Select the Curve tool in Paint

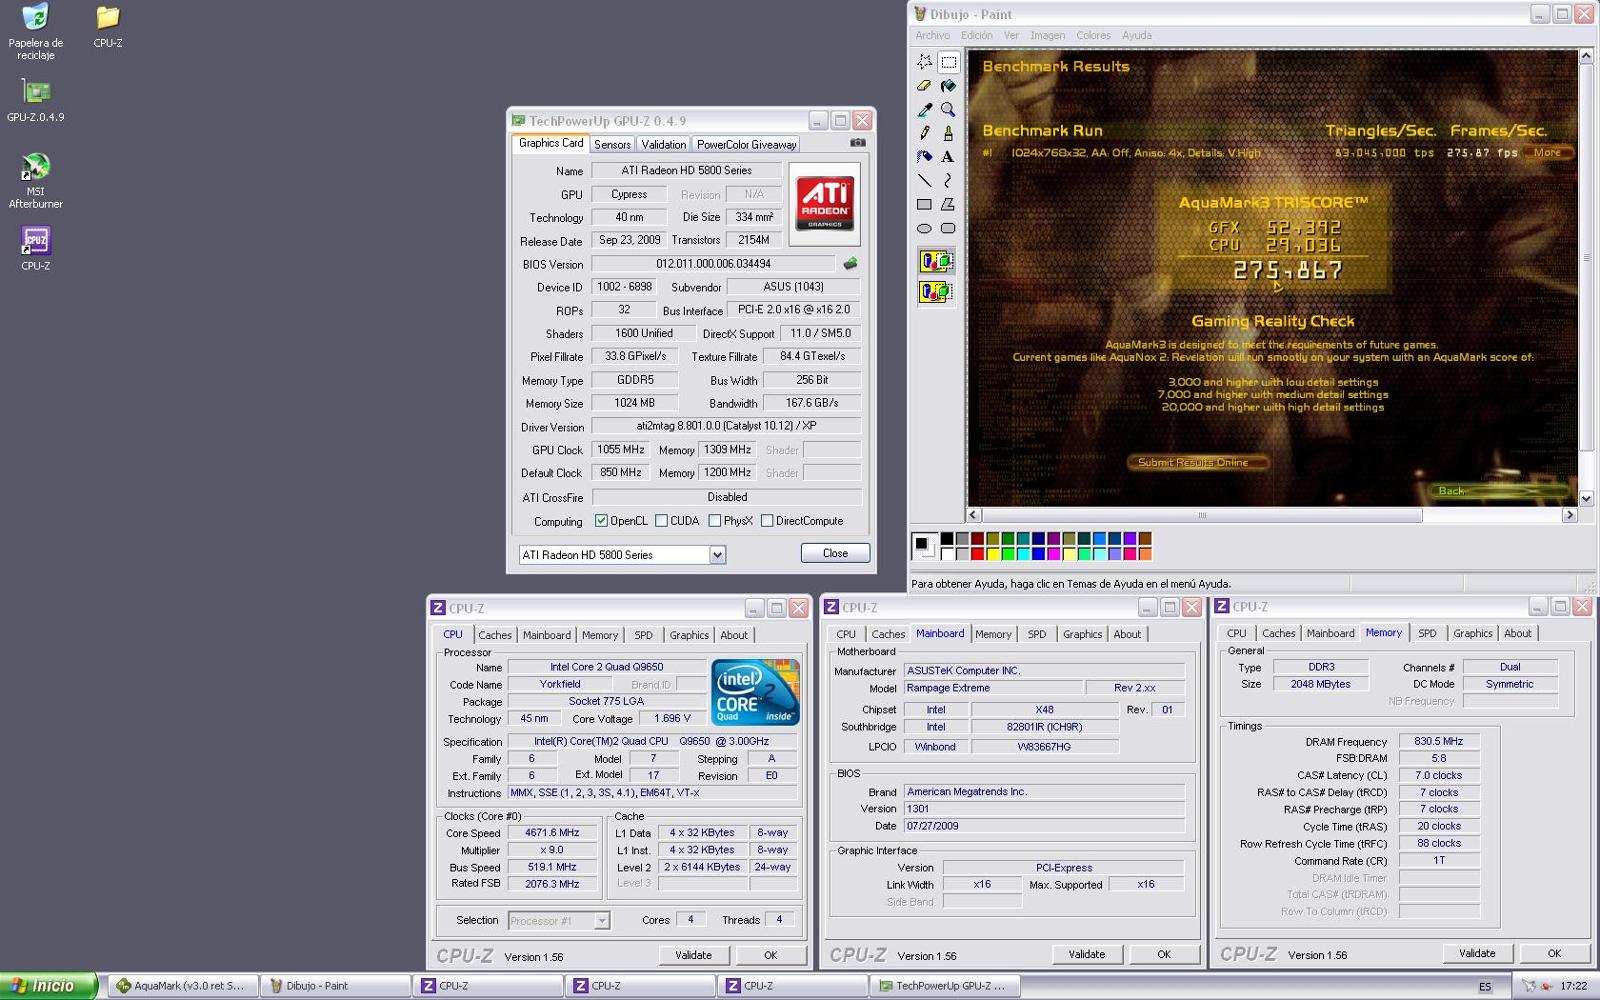tap(948, 181)
